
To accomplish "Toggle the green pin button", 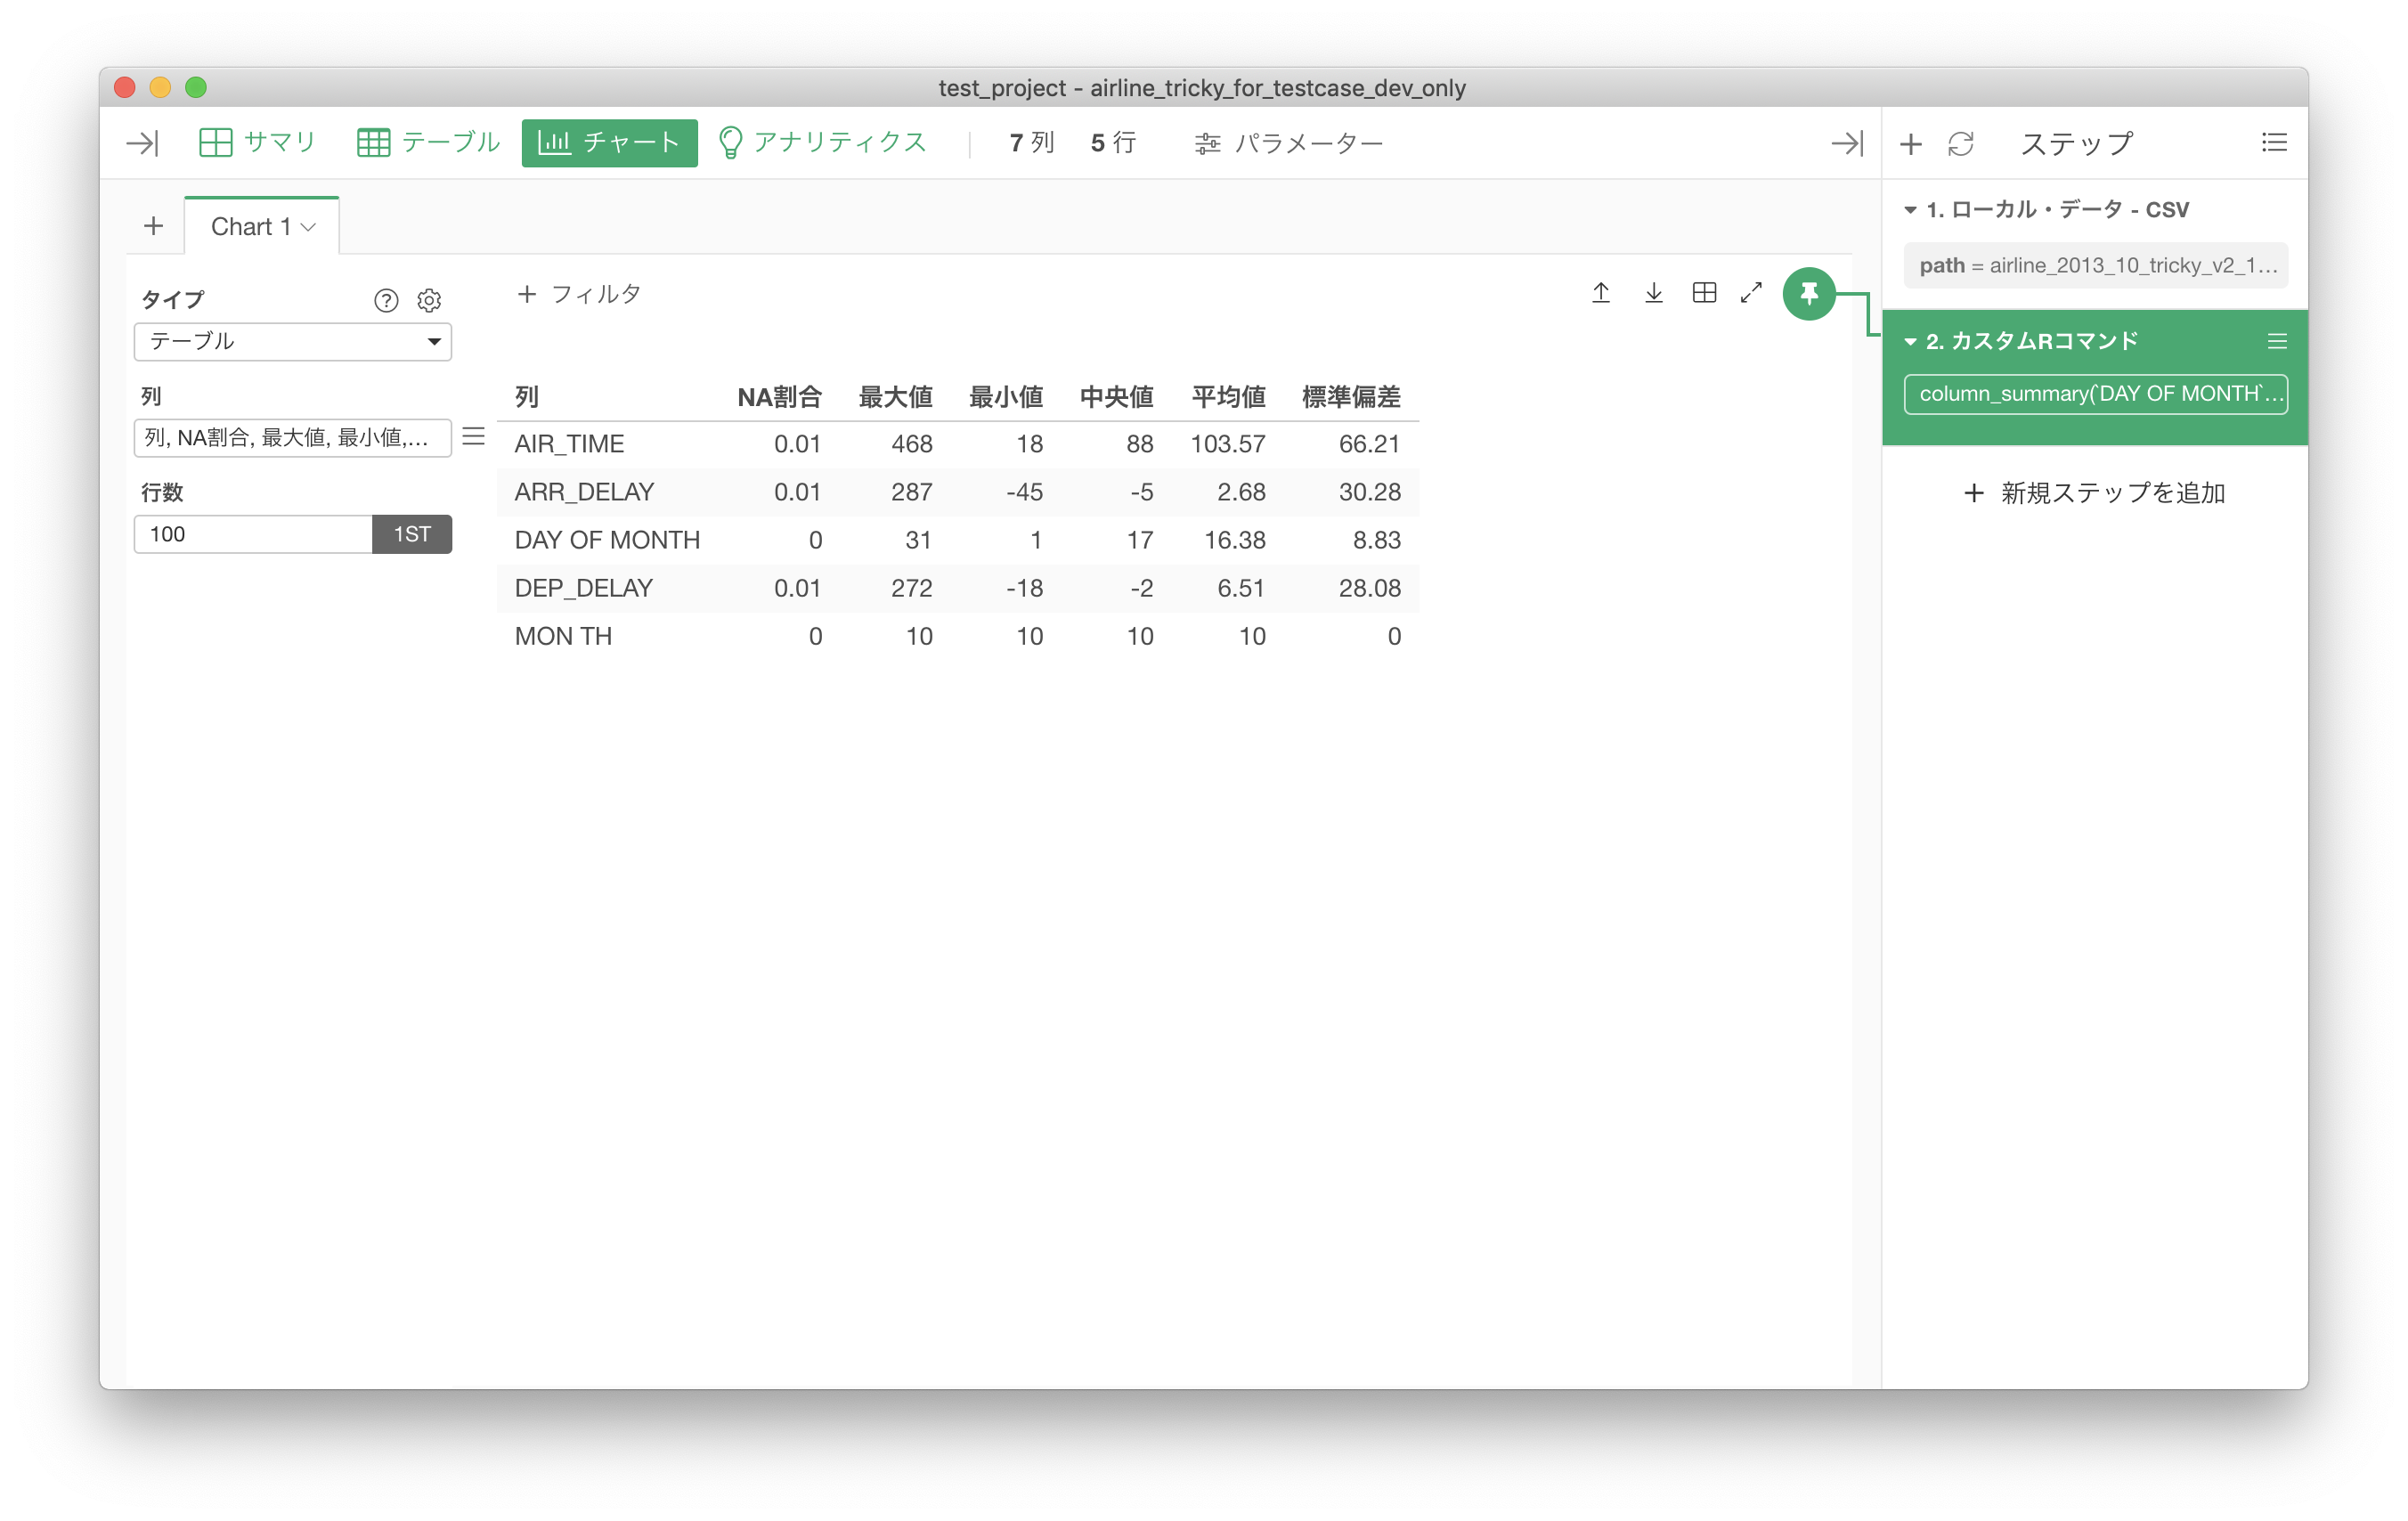I will 1809,294.
